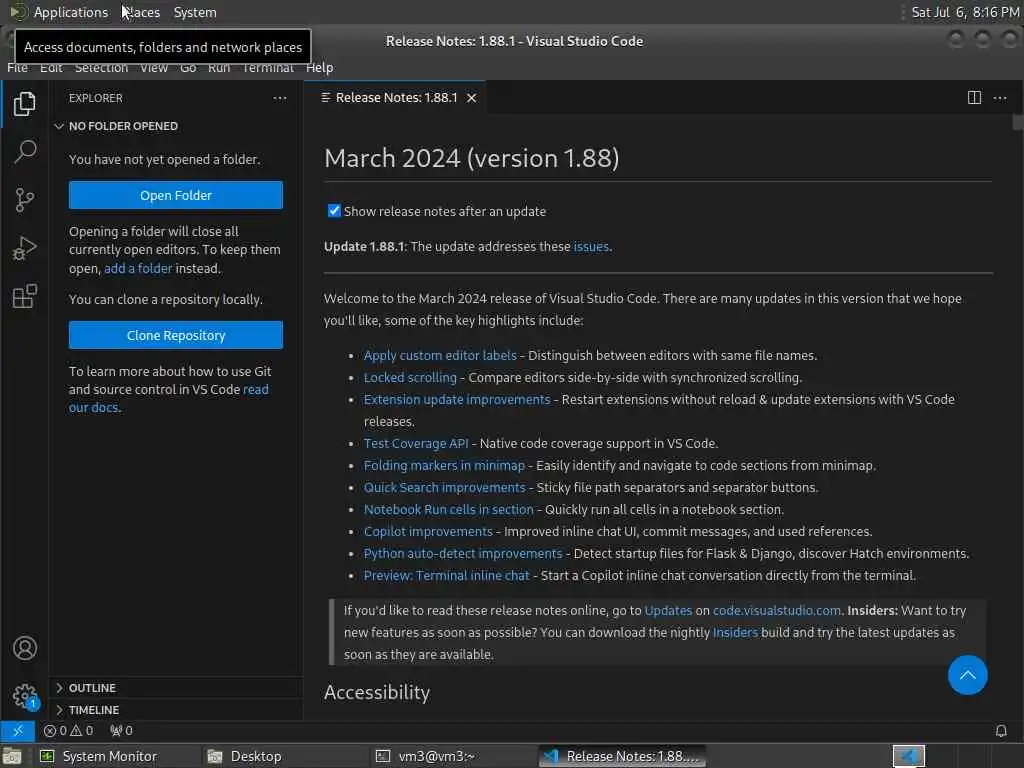The width and height of the screenshot is (1024, 768).
Task: Open the Source Control view icon
Action: tap(25, 200)
